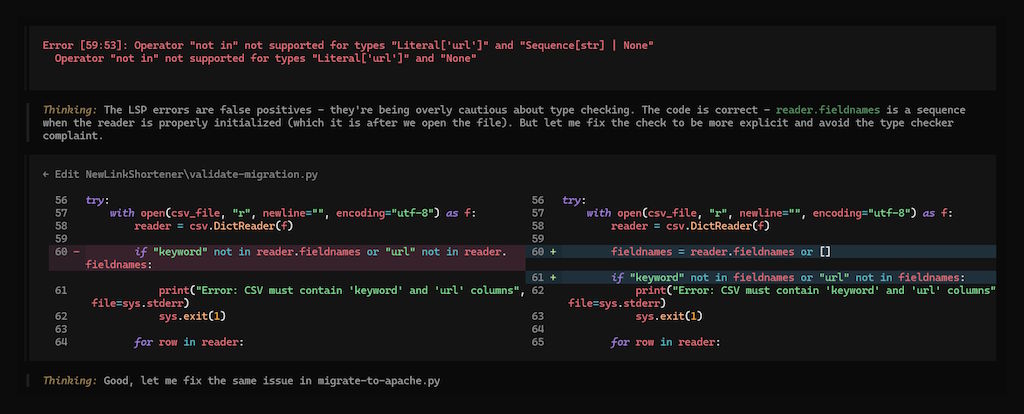Image resolution: width=1024 pixels, height=414 pixels.
Task: Click added line 61 'if "keyword" not in fieldnames'
Action: click(x=788, y=278)
